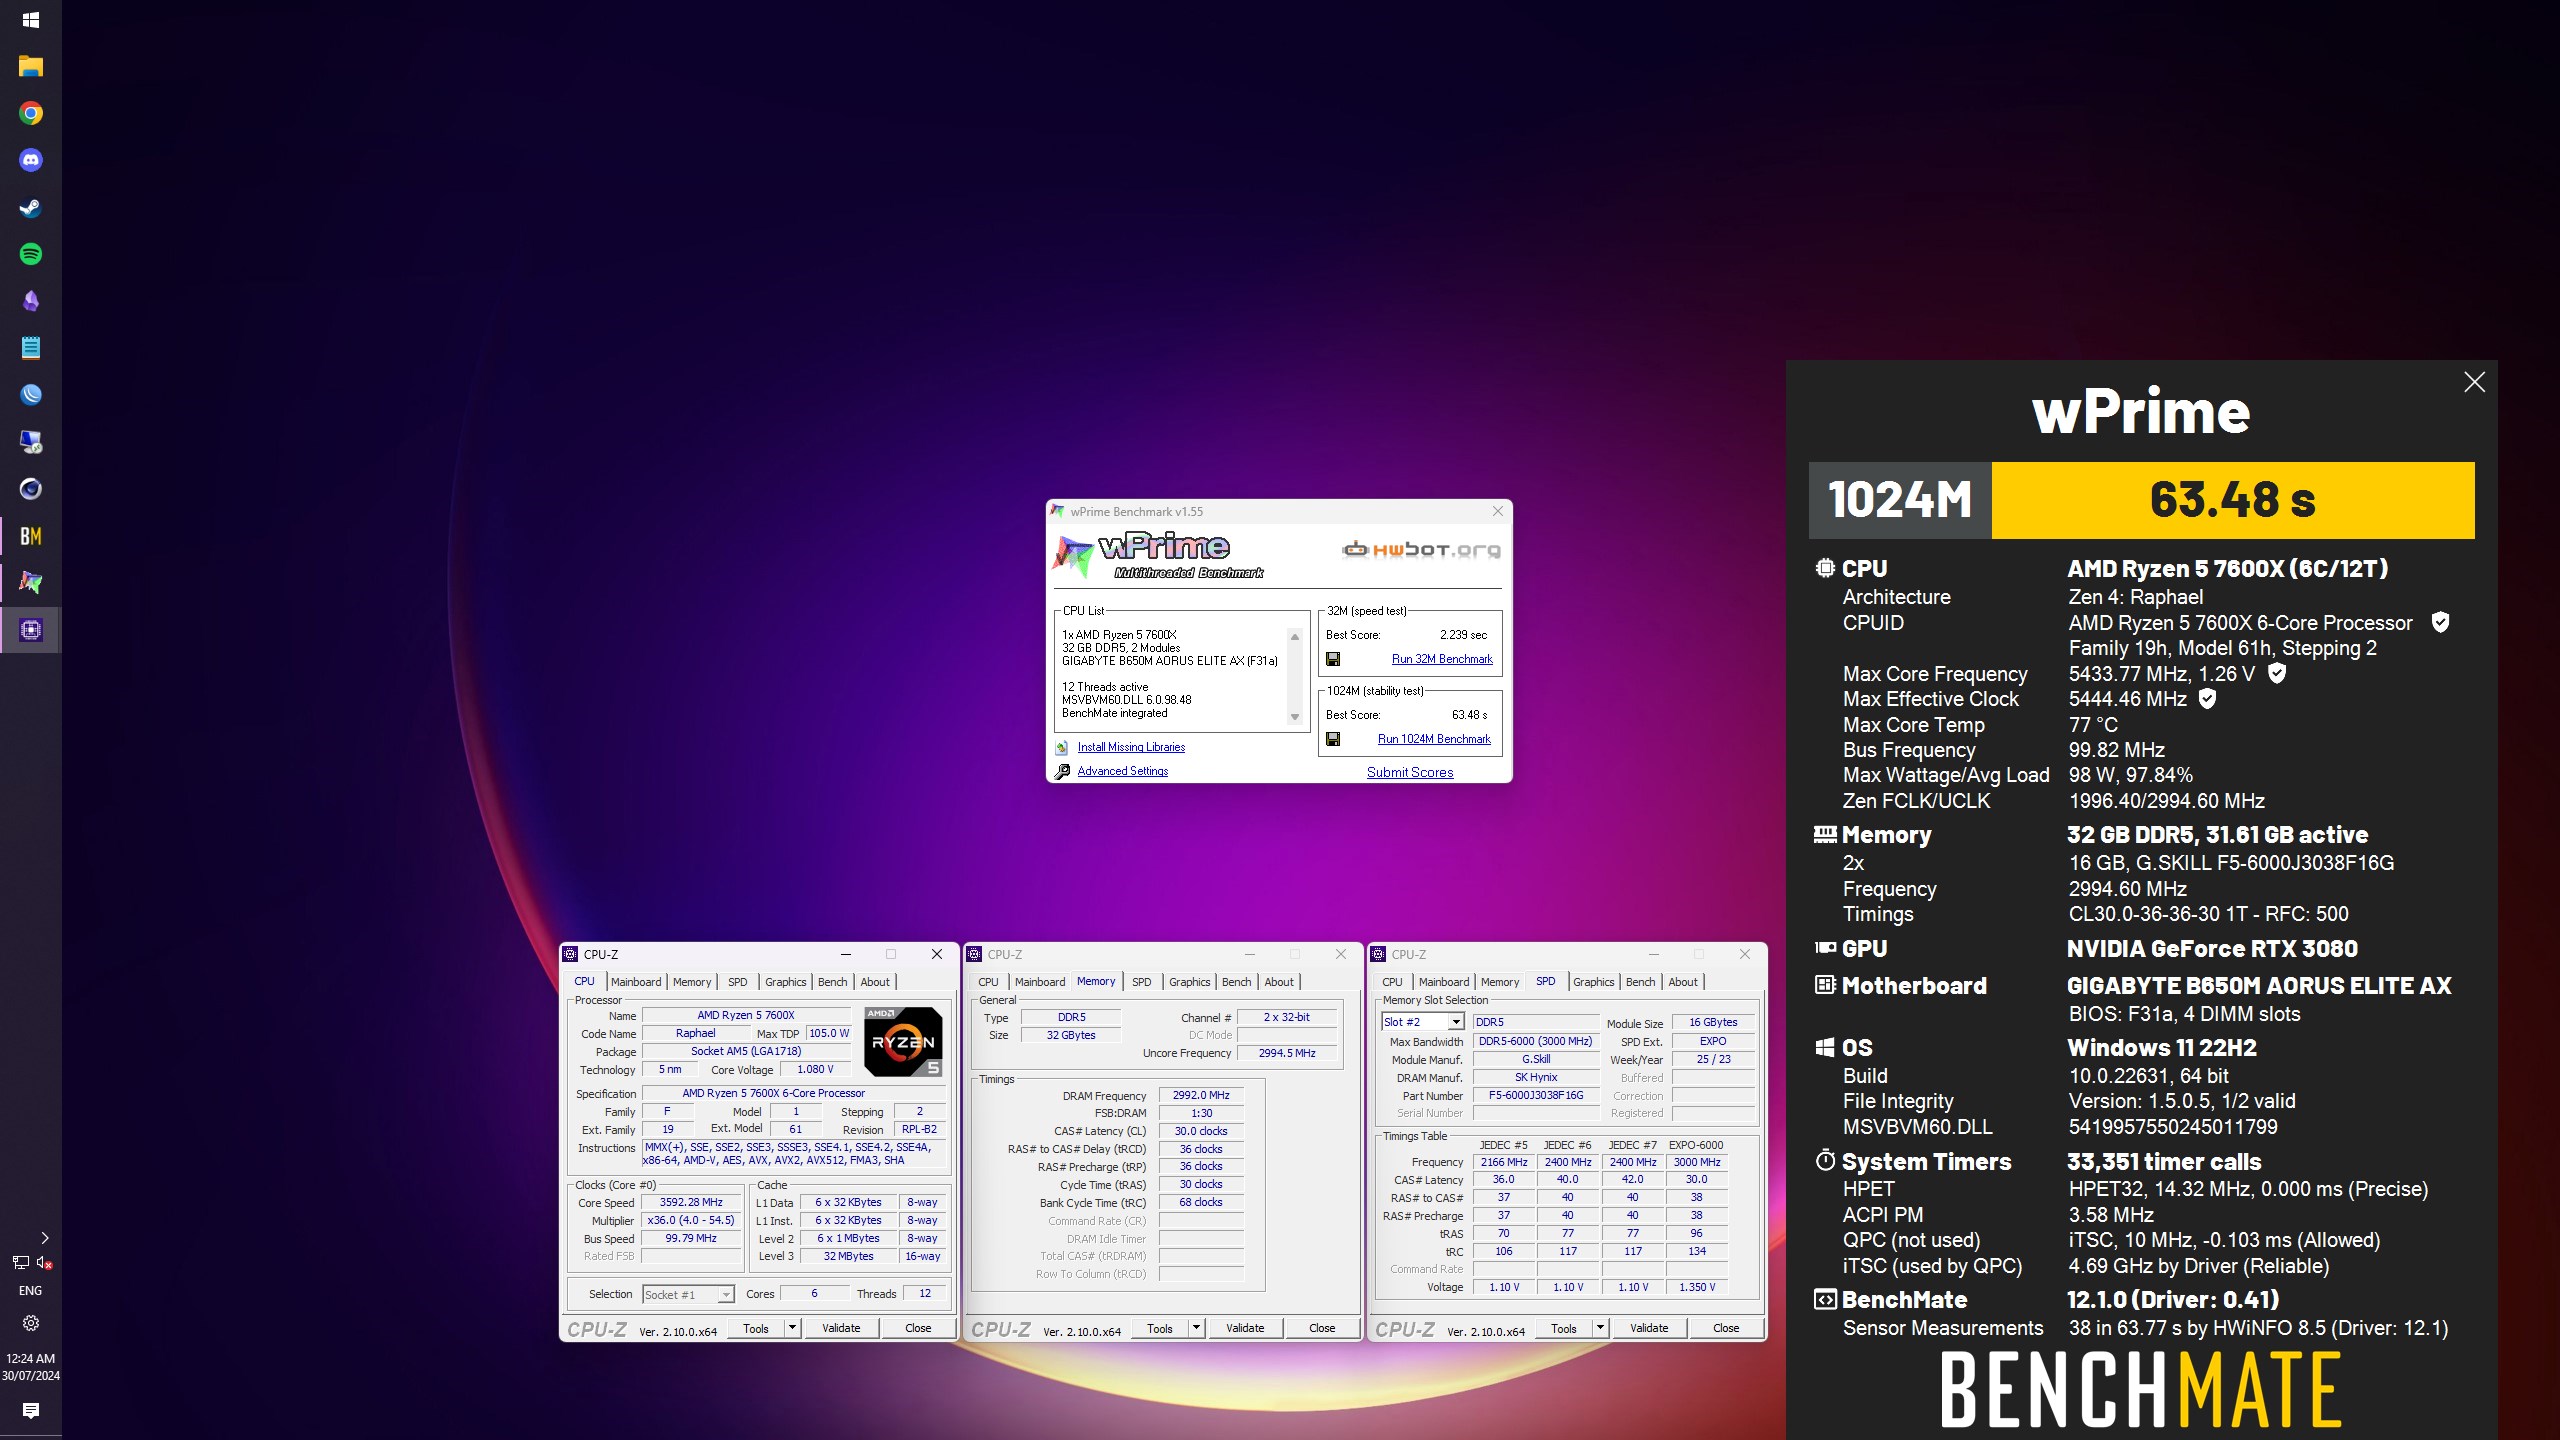
Task: Open Steam from the taskbar
Action: 30,207
